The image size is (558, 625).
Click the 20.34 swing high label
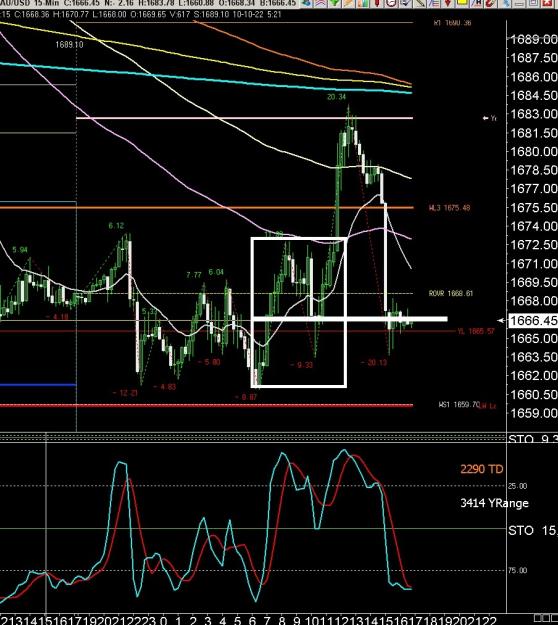coord(336,97)
